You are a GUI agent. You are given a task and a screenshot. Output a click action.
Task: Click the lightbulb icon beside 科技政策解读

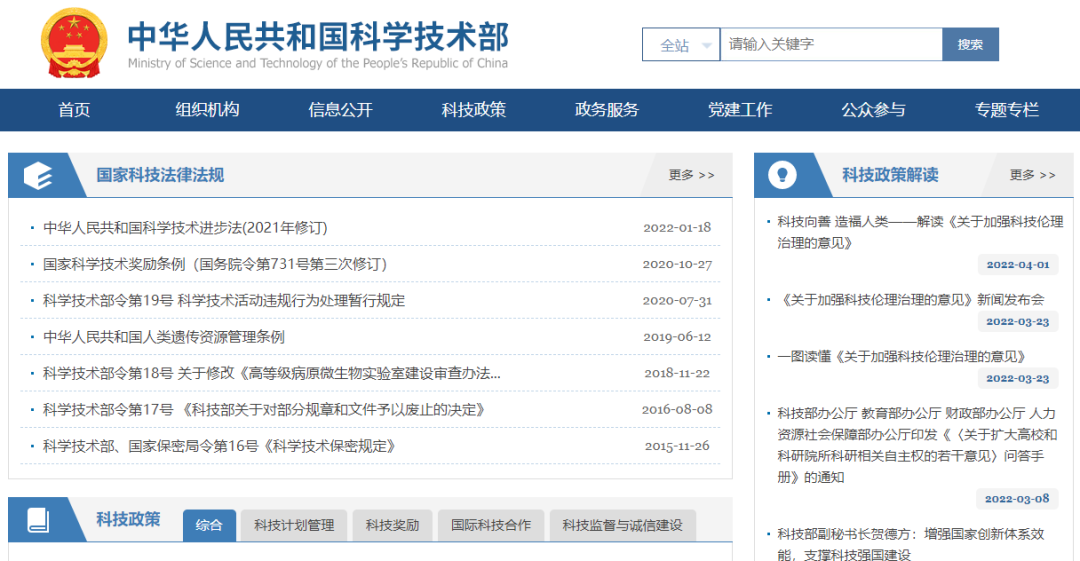click(782, 175)
